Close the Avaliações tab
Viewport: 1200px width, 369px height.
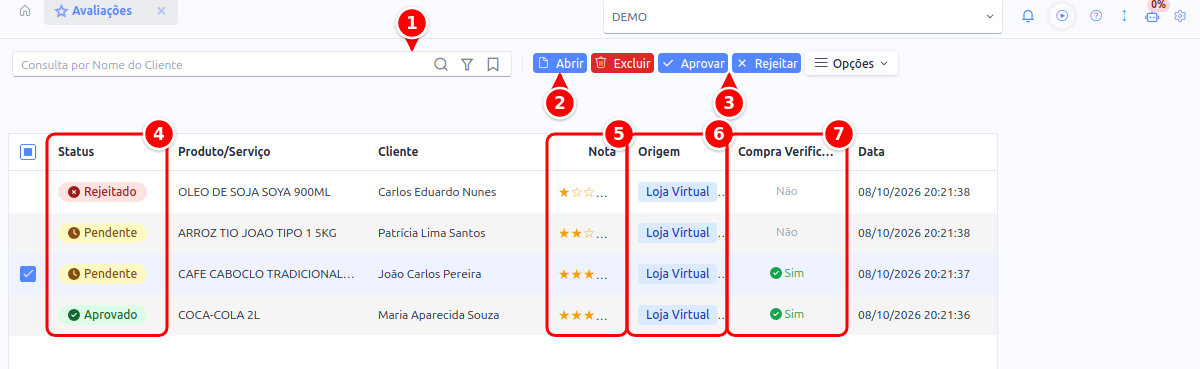click(161, 11)
